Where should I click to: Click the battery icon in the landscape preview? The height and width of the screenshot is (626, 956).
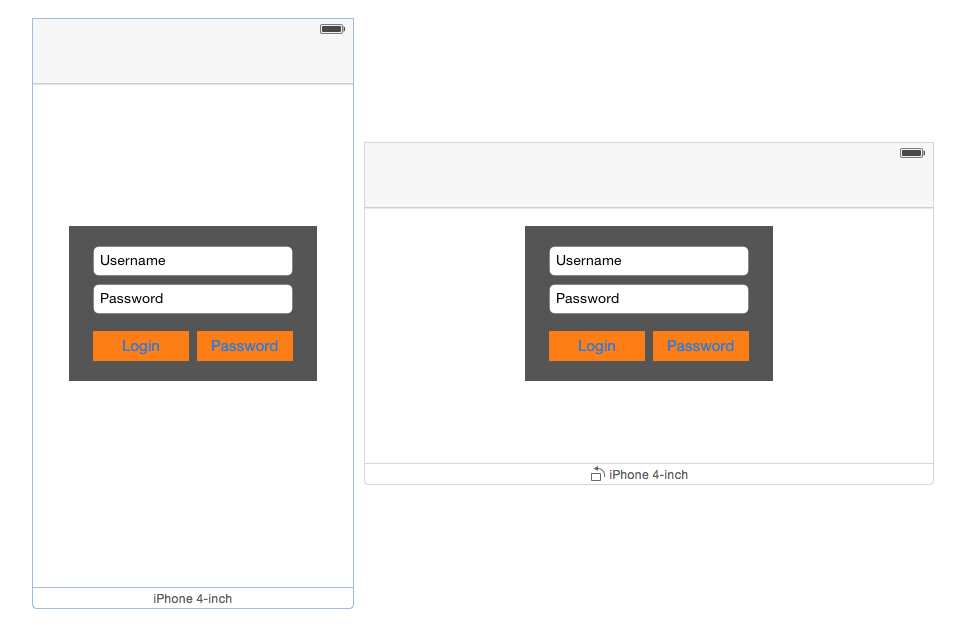click(x=912, y=153)
